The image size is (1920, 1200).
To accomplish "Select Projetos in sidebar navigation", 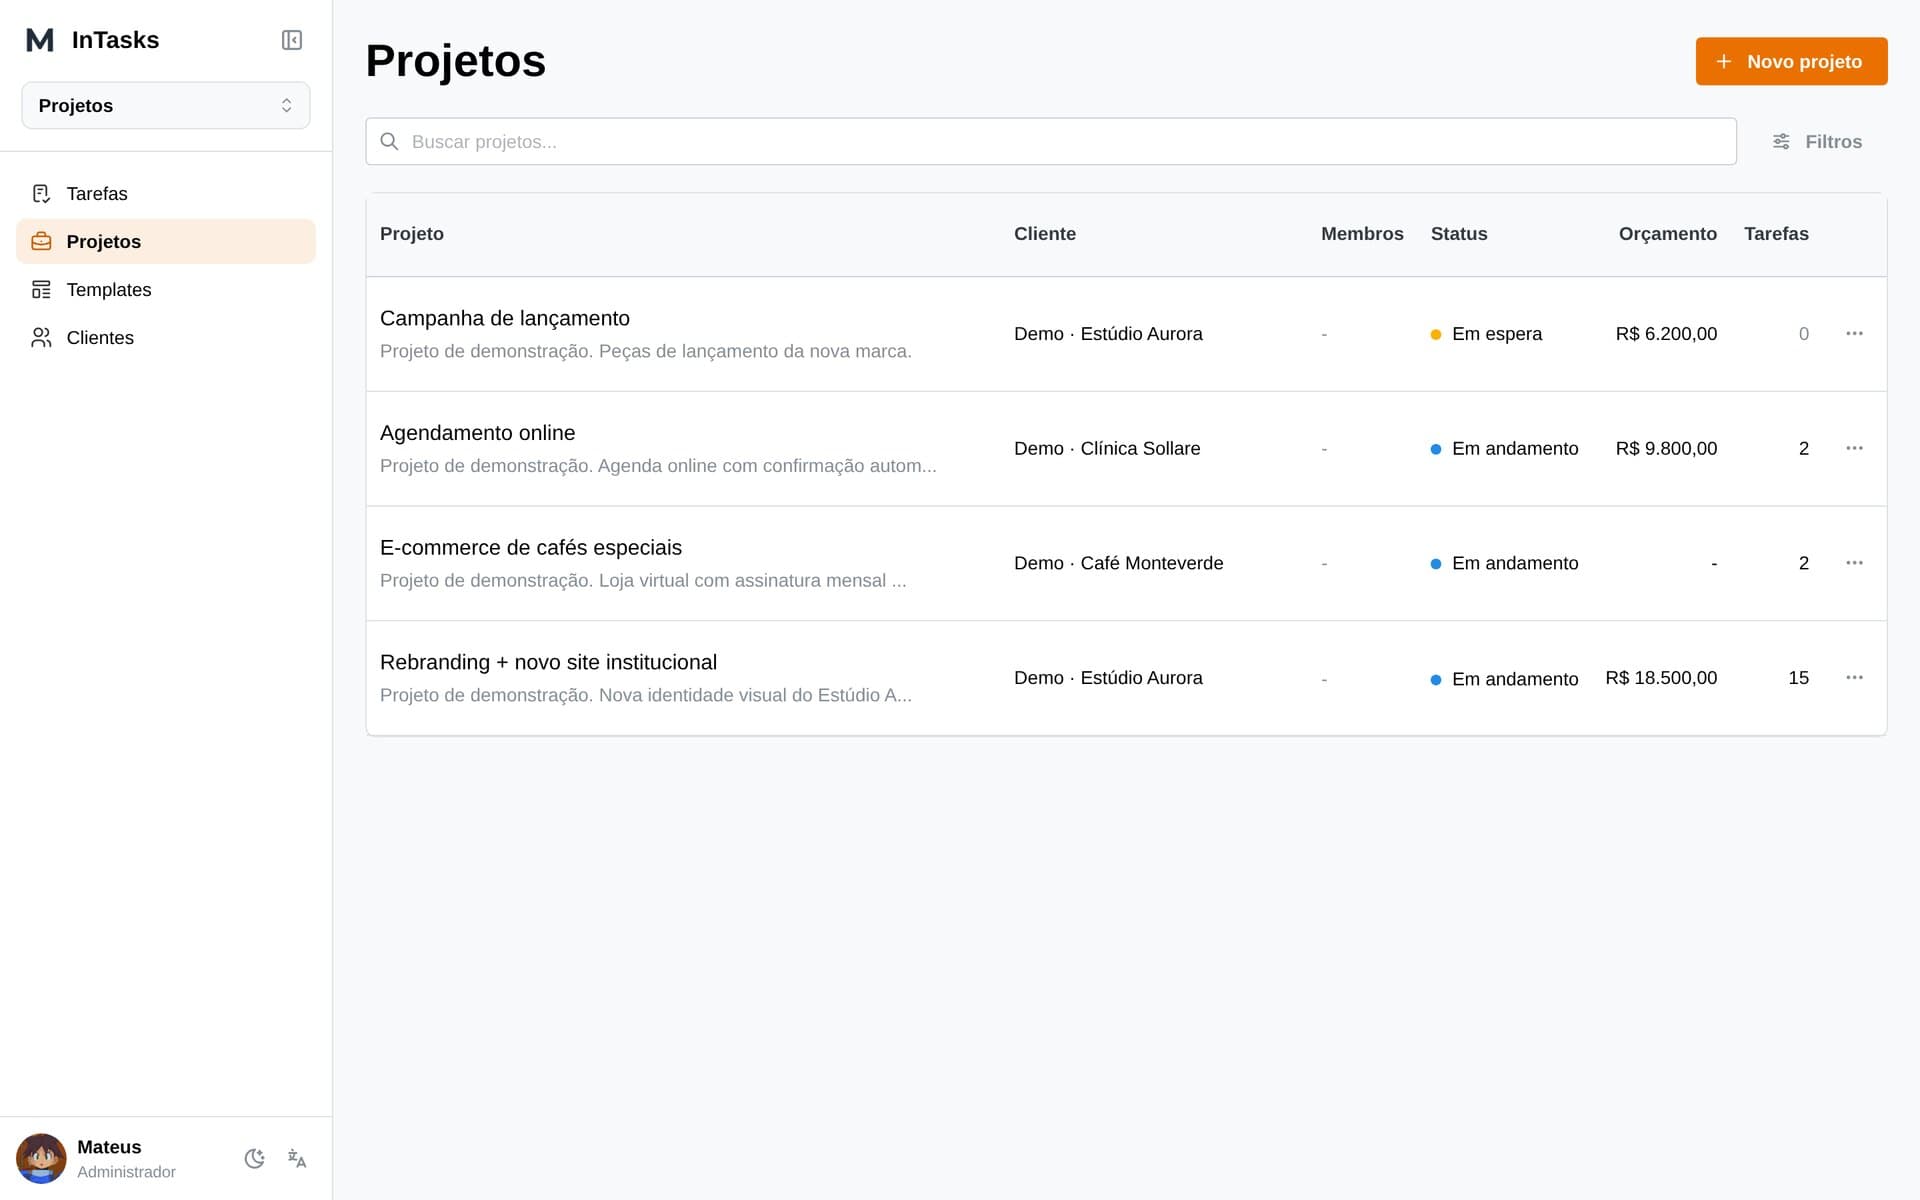I will click(166, 242).
